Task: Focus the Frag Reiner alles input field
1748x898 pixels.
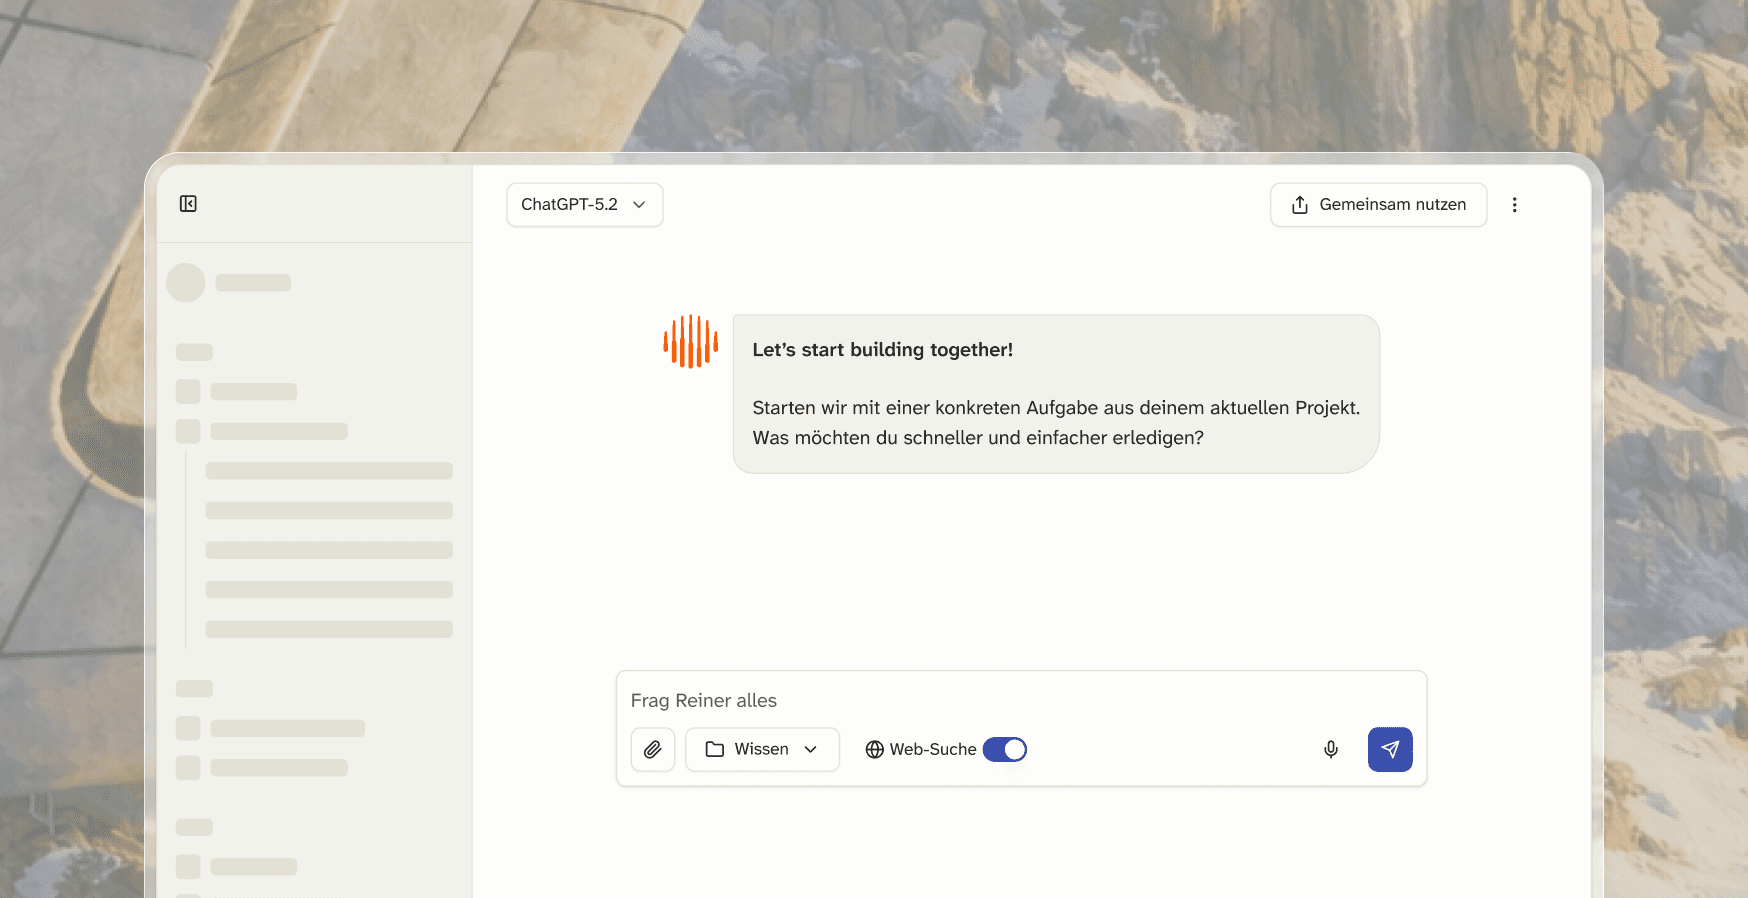Action: [x=1021, y=701]
